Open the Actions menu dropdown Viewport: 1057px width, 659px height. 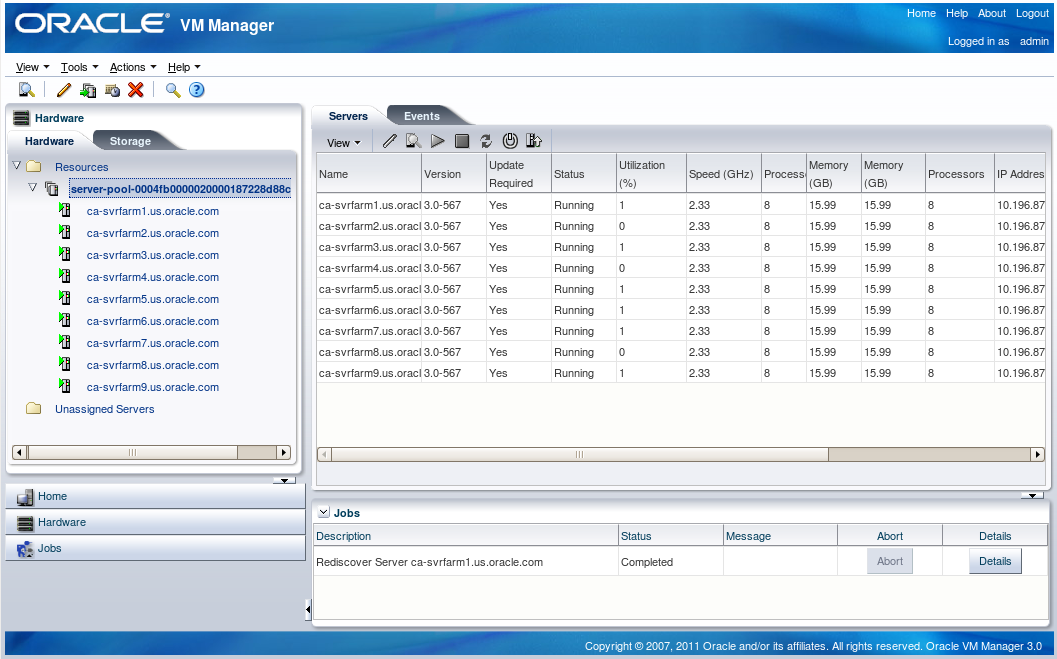point(133,67)
